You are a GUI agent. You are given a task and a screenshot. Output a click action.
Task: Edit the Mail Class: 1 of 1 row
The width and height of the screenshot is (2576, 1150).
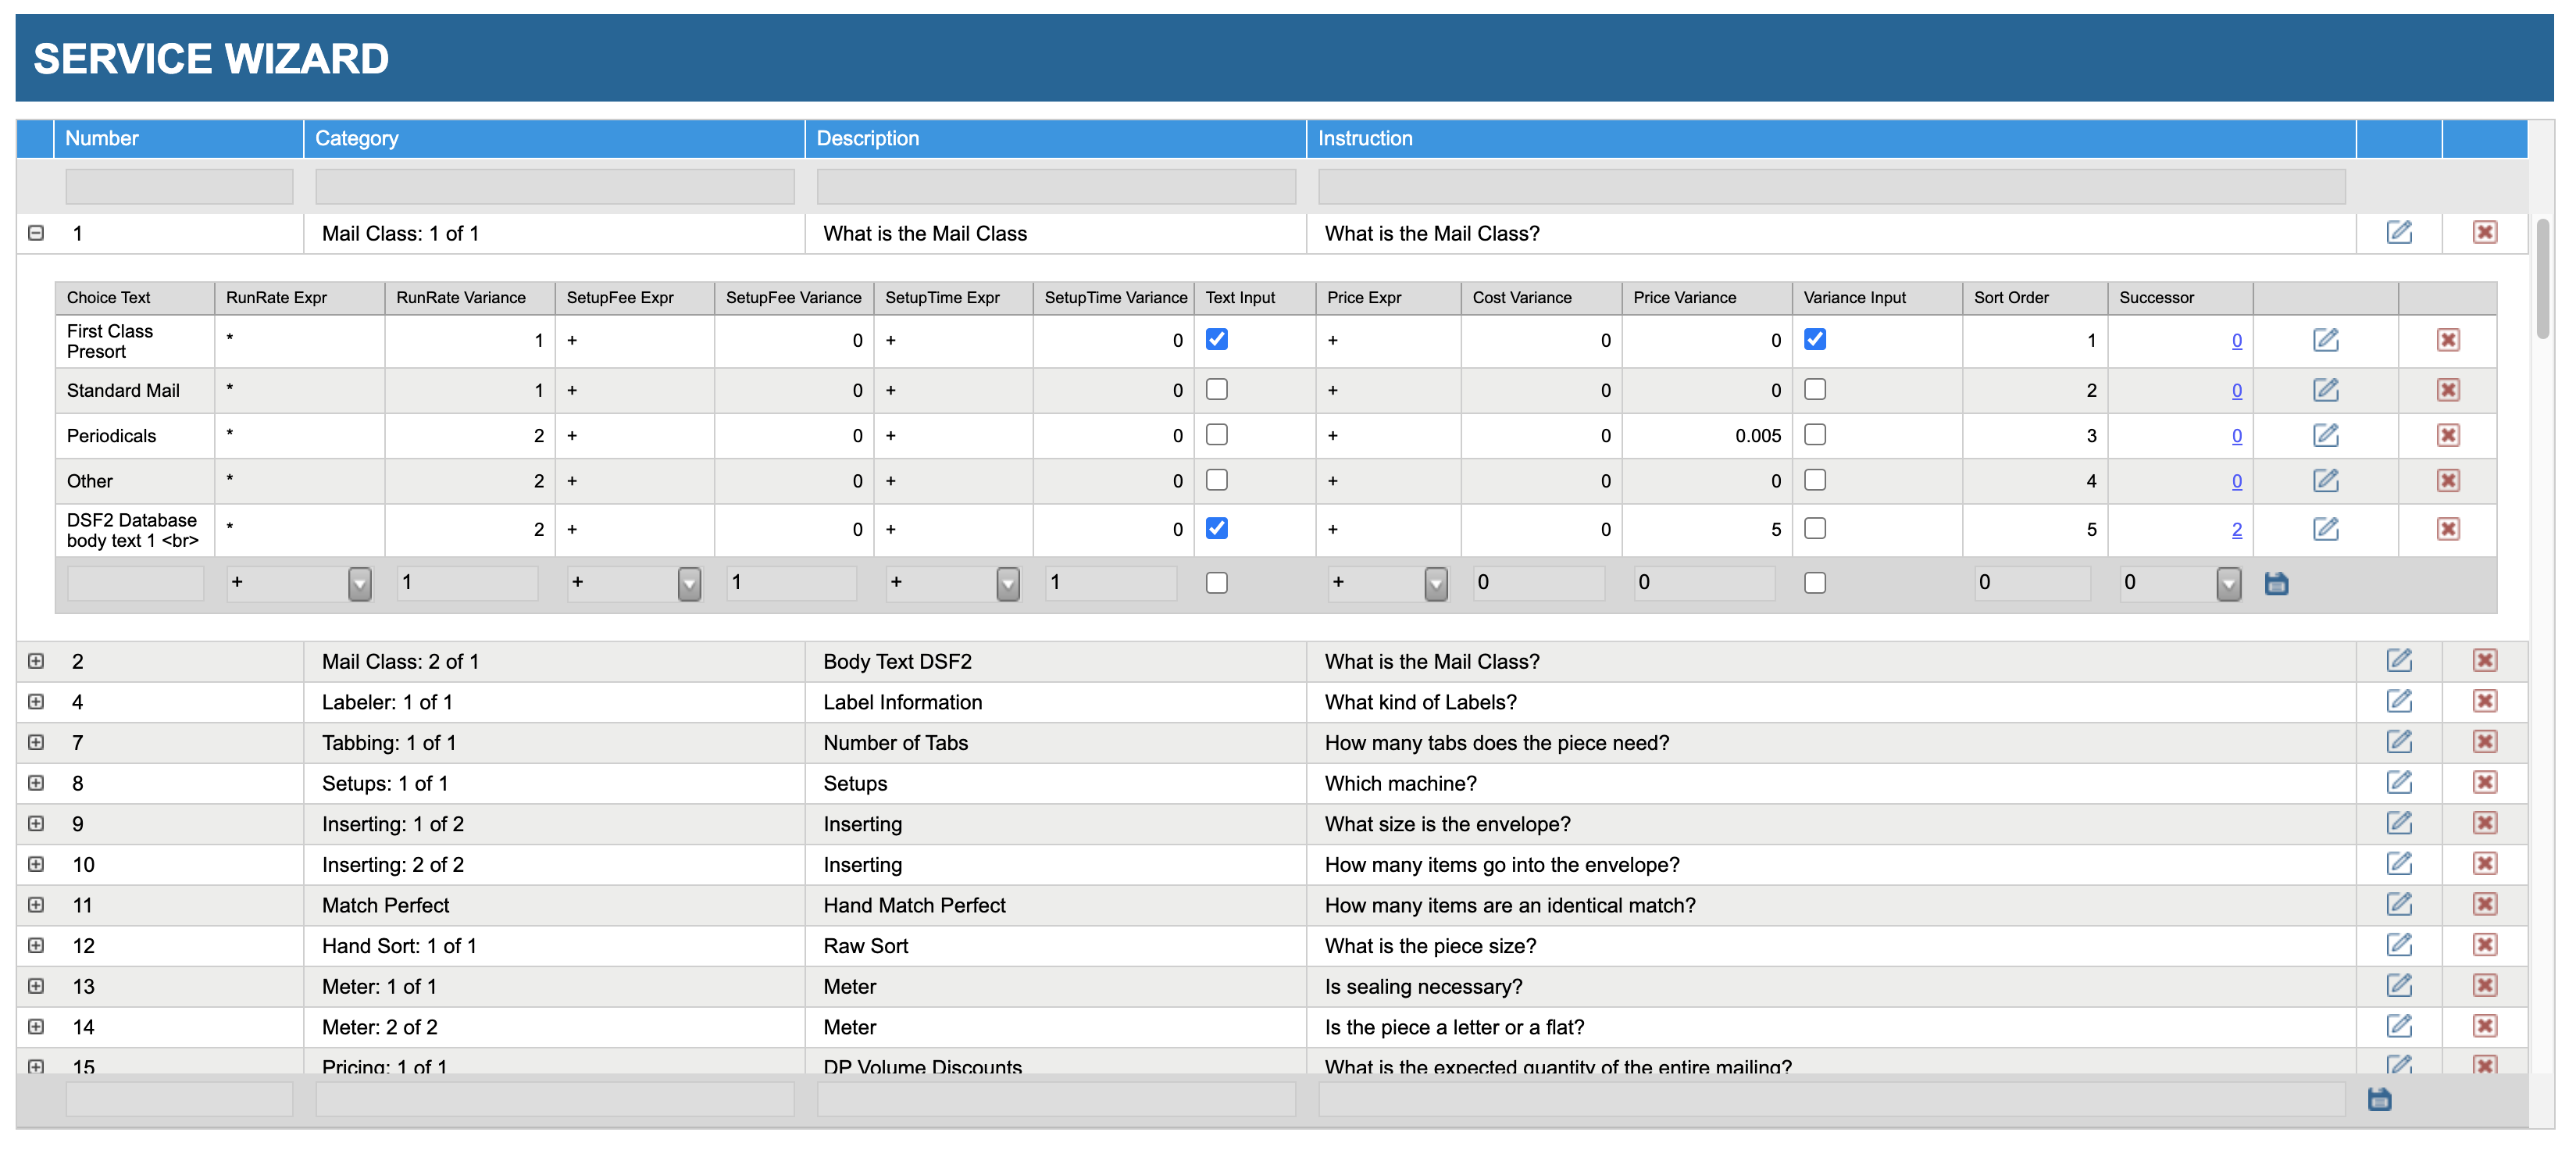pos(2399,232)
